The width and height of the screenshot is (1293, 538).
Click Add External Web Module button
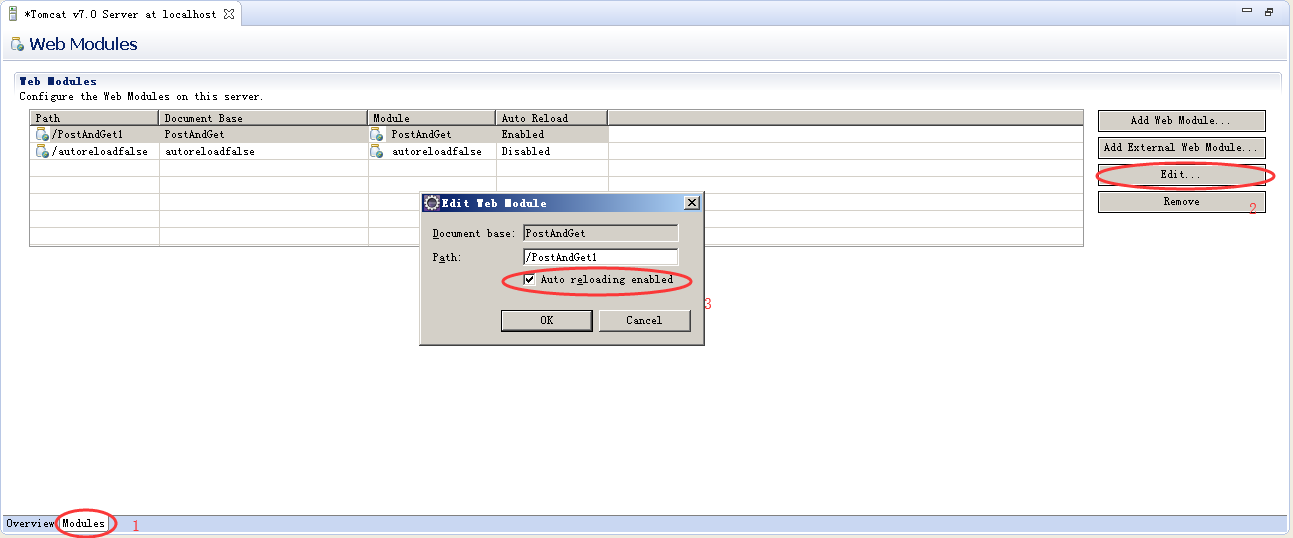[x=1181, y=147]
